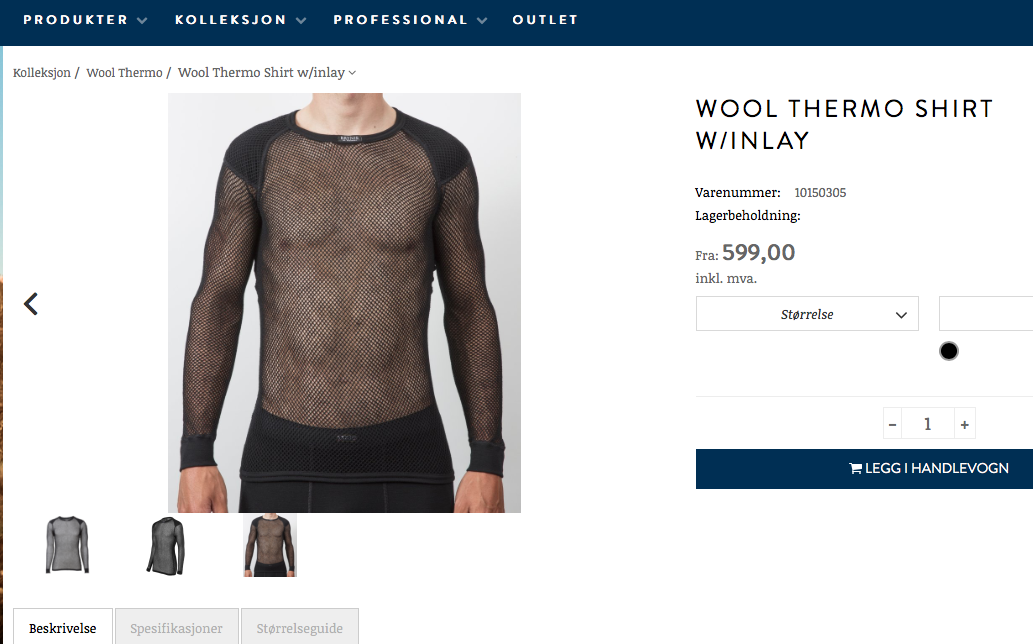Click the quantity input field

point(928,424)
